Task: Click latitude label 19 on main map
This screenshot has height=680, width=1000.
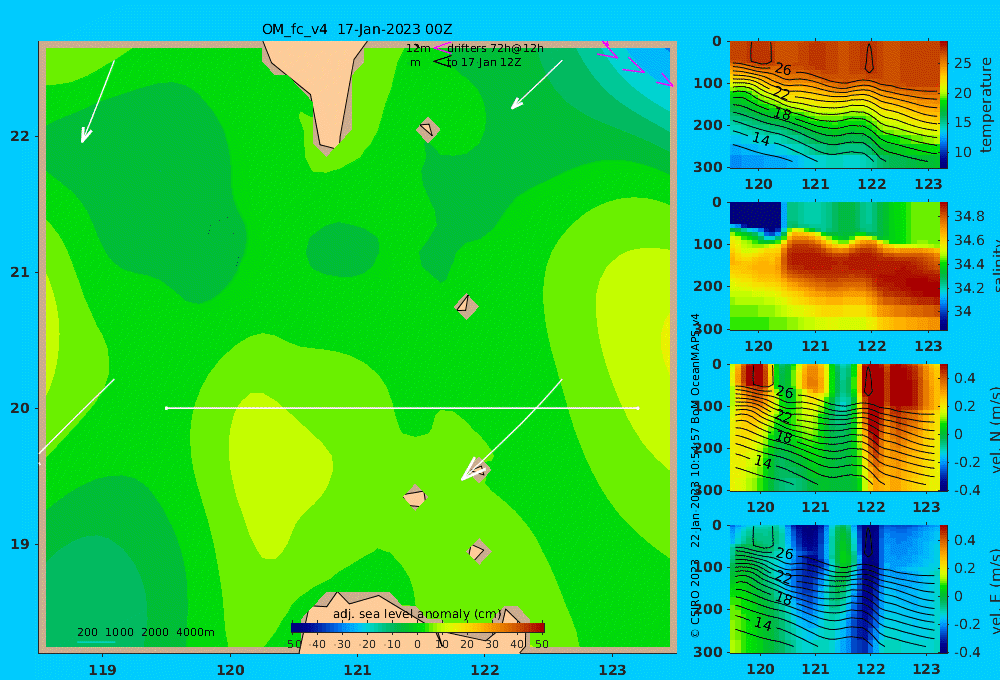Action: pyautogui.click(x=20, y=544)
